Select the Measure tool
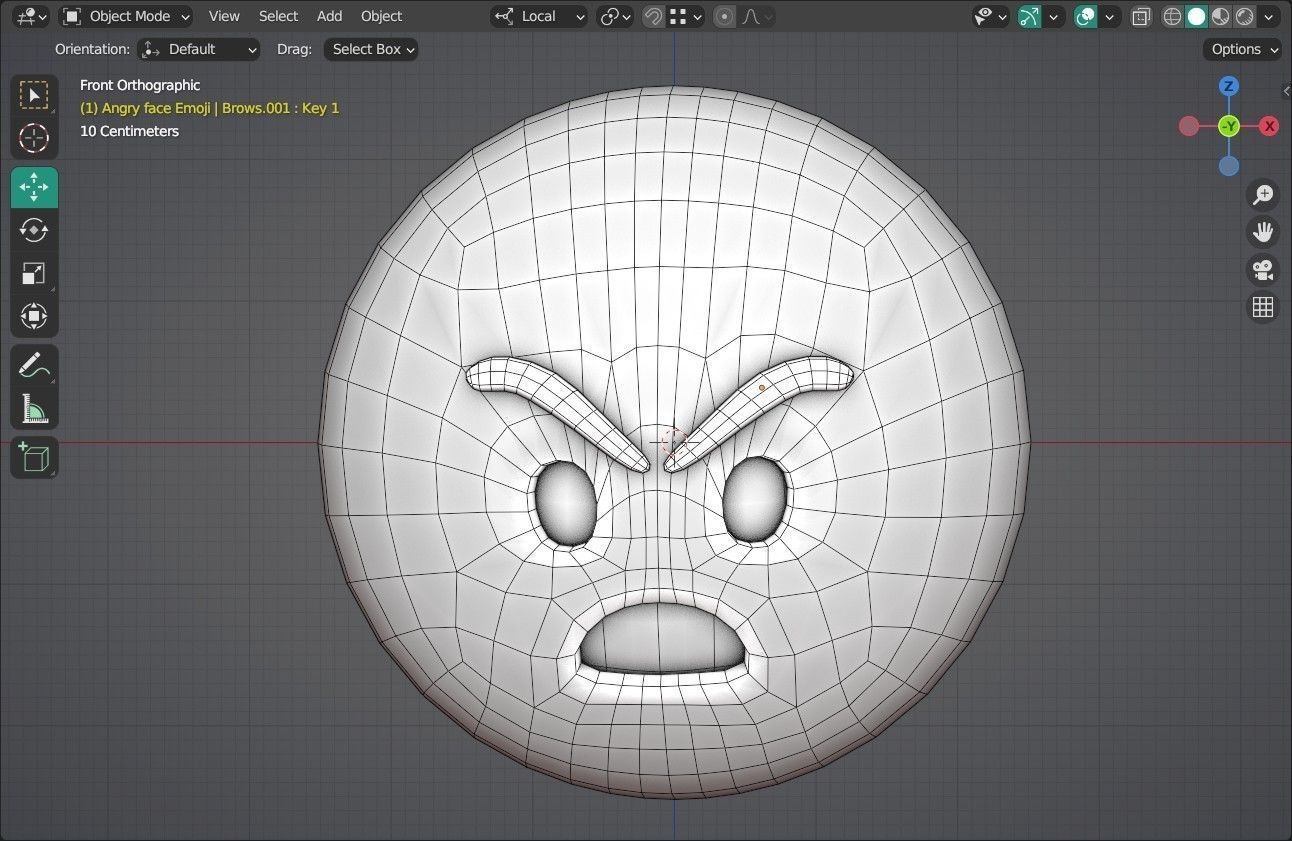 point(34,409)
